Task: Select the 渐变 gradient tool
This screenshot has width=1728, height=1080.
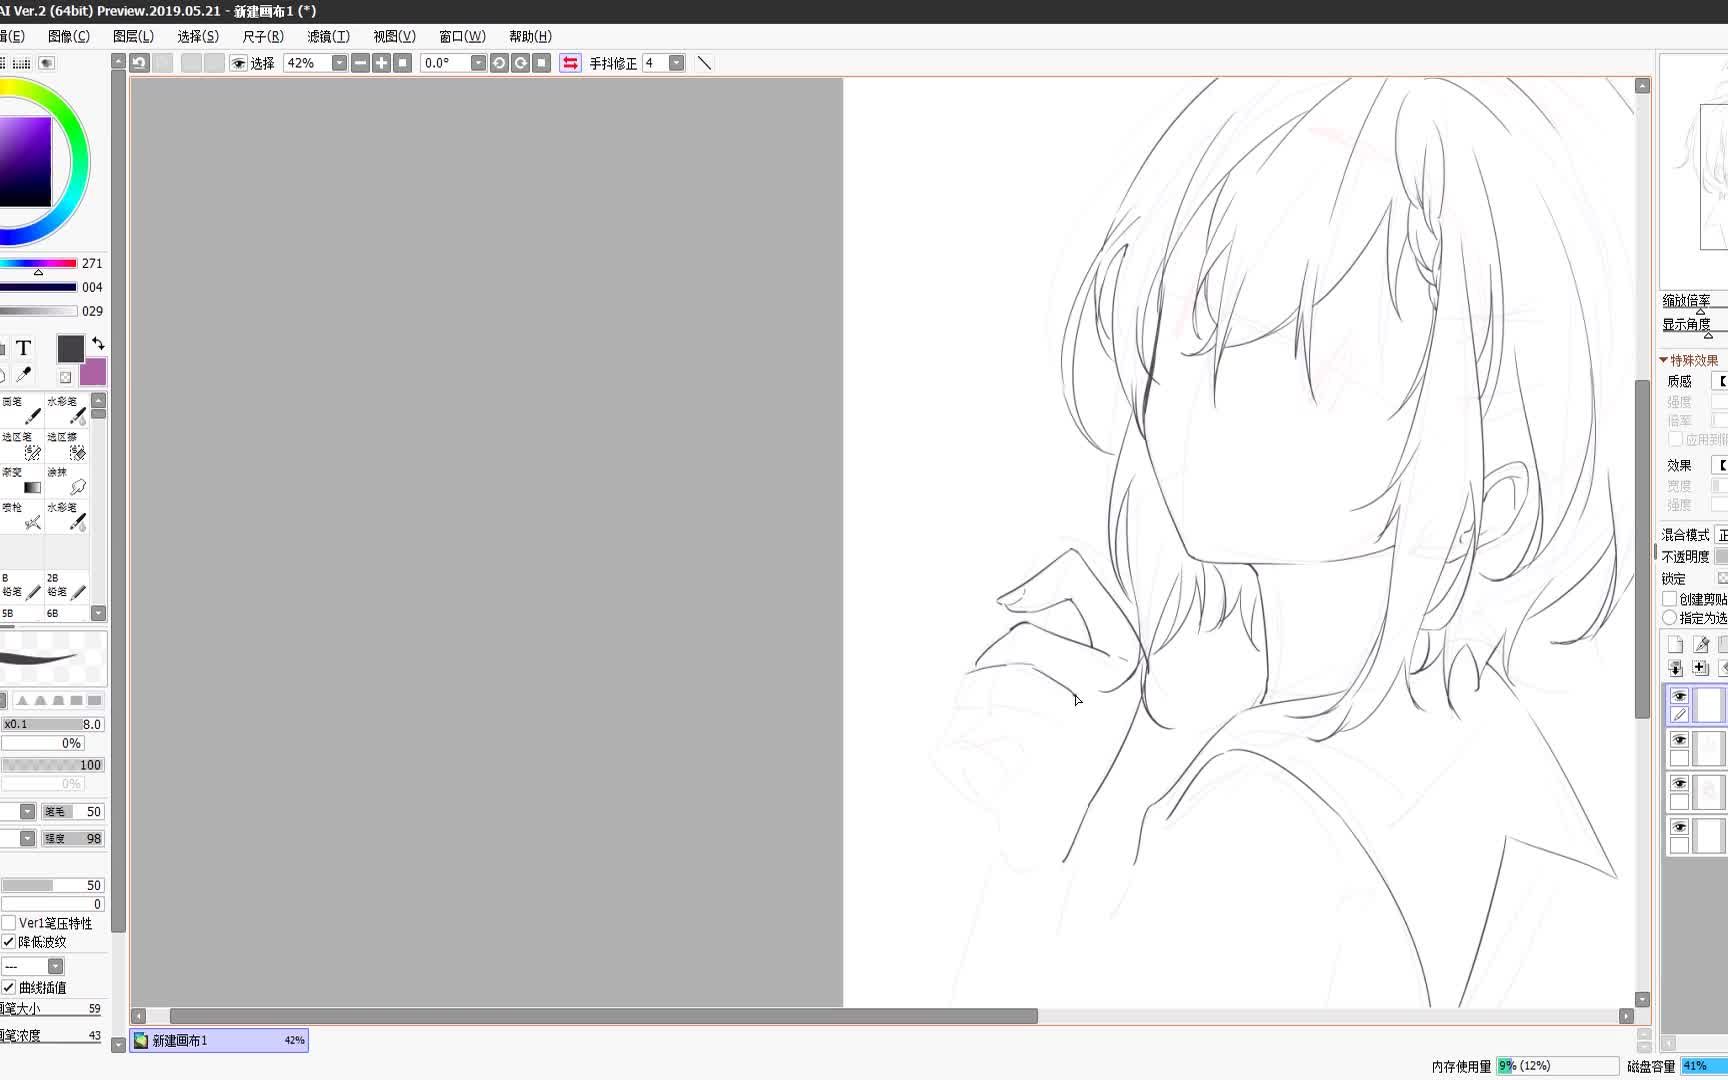Action: point(21,481)
